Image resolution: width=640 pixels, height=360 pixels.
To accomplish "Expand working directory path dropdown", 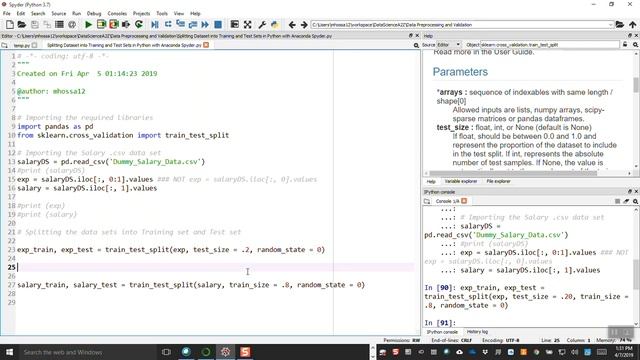I will 611,25.
